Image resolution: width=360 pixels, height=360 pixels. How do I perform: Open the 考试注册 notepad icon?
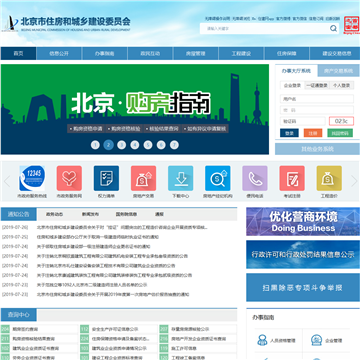pyautogui.click(x=292, y=178)
